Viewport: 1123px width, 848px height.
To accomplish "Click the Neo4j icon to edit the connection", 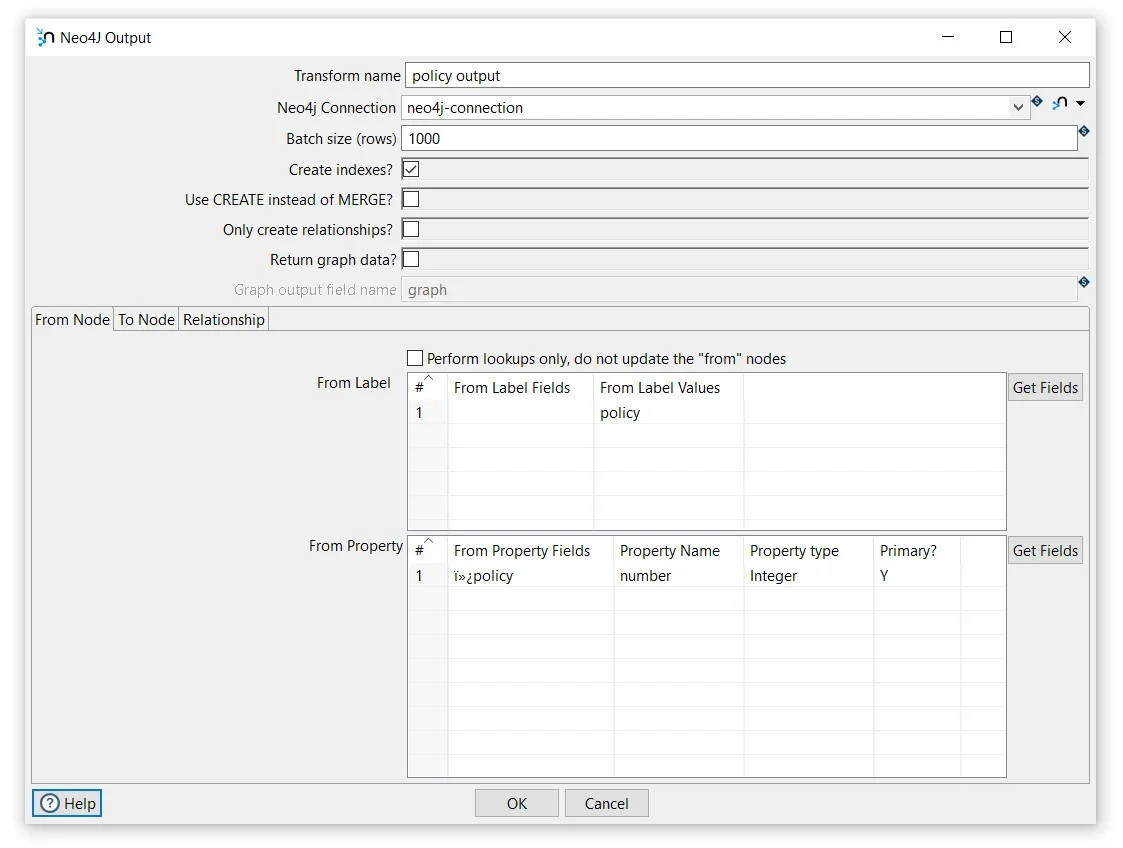I will [1059, 101].
